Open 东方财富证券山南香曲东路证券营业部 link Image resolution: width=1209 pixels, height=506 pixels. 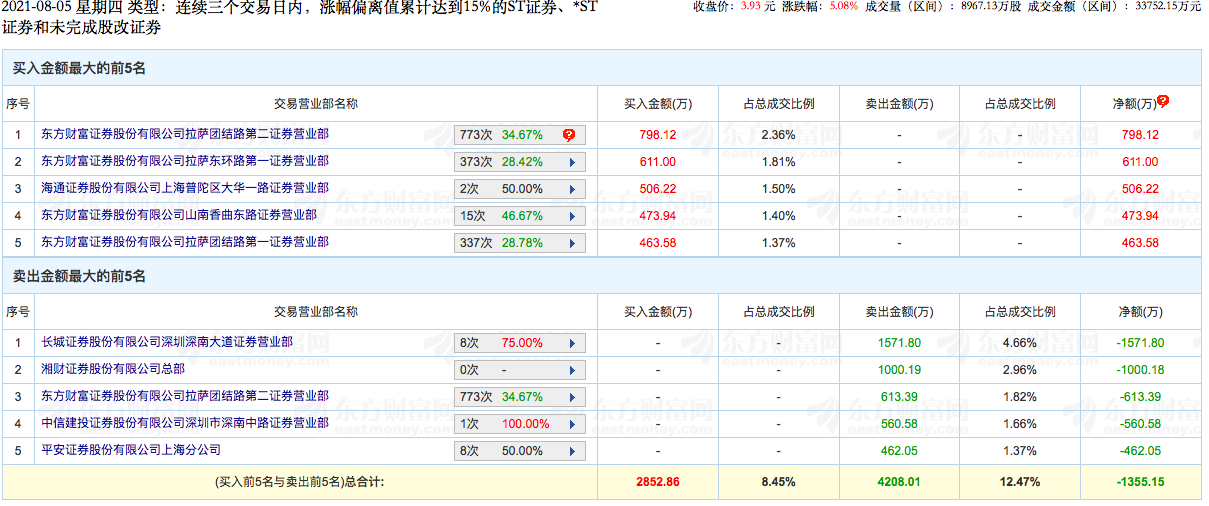point(179,215)
